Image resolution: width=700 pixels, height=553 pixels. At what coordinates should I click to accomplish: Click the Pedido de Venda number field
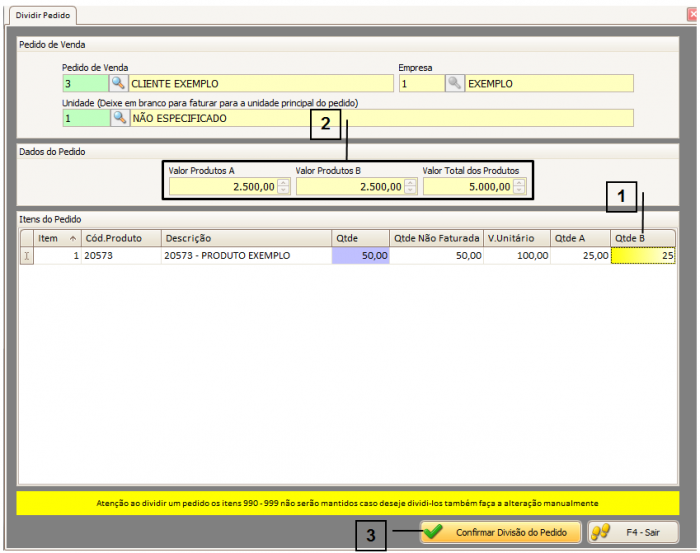(x=84, y=84)
